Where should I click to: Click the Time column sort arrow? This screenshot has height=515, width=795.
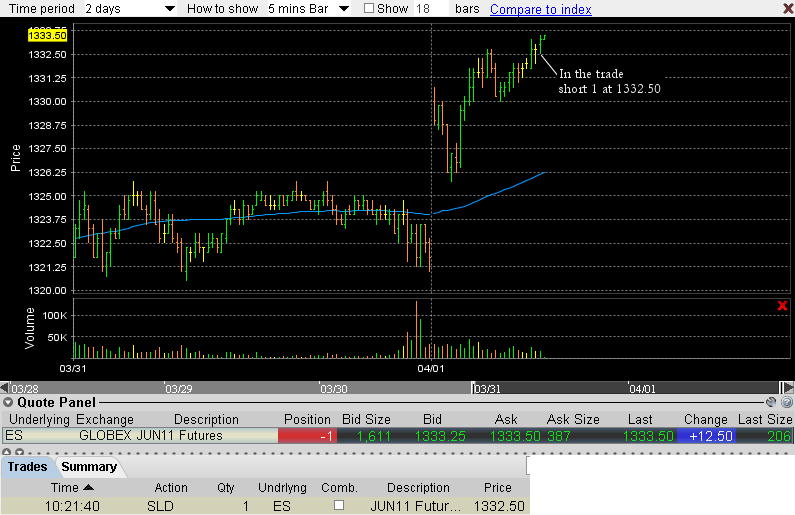point(88,488)
